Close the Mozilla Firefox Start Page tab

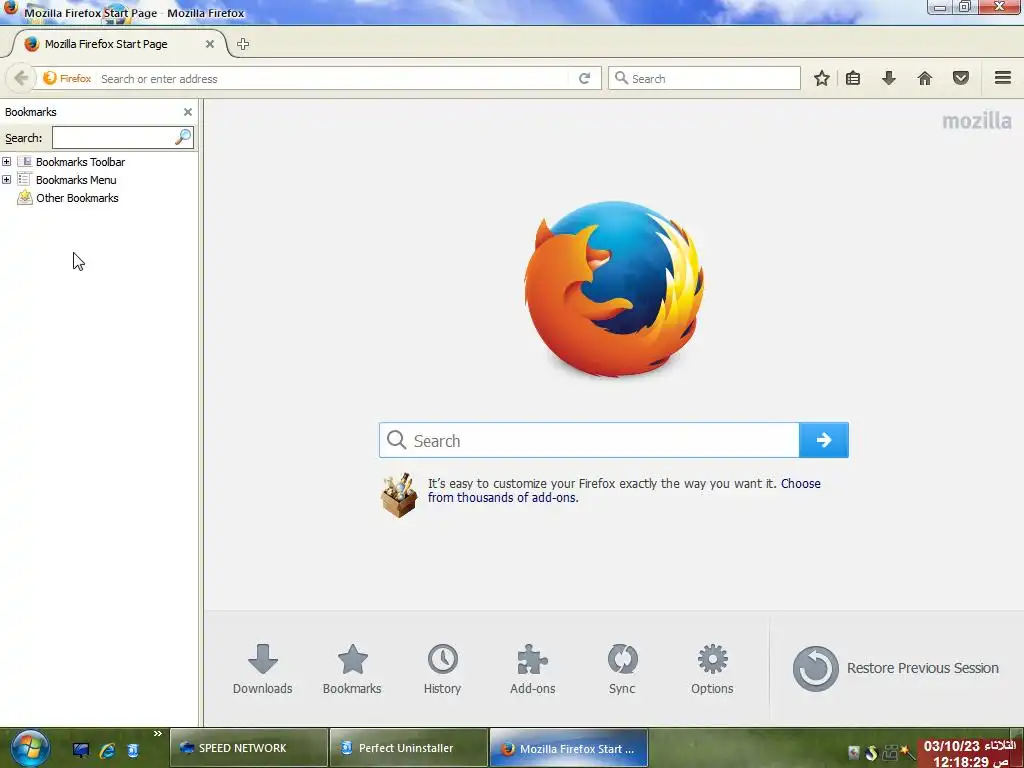210,44
